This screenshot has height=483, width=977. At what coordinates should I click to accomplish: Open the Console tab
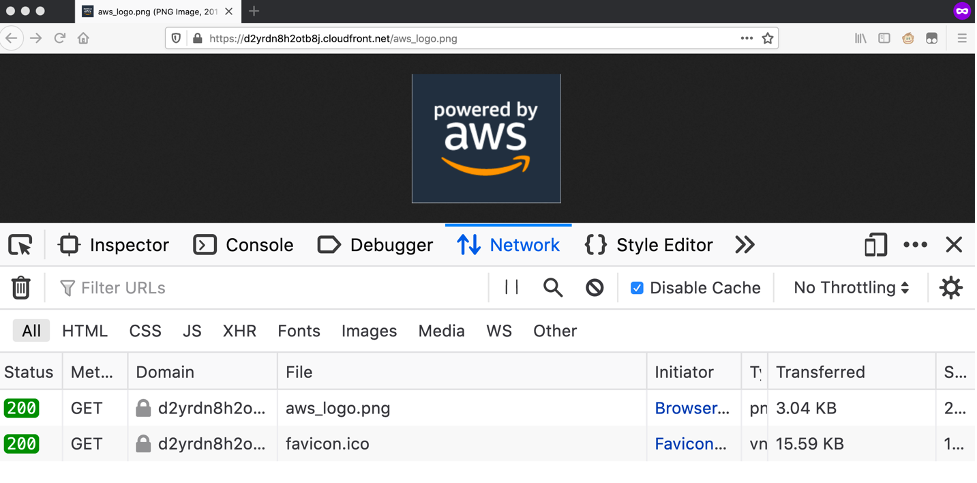pos(243,245)
